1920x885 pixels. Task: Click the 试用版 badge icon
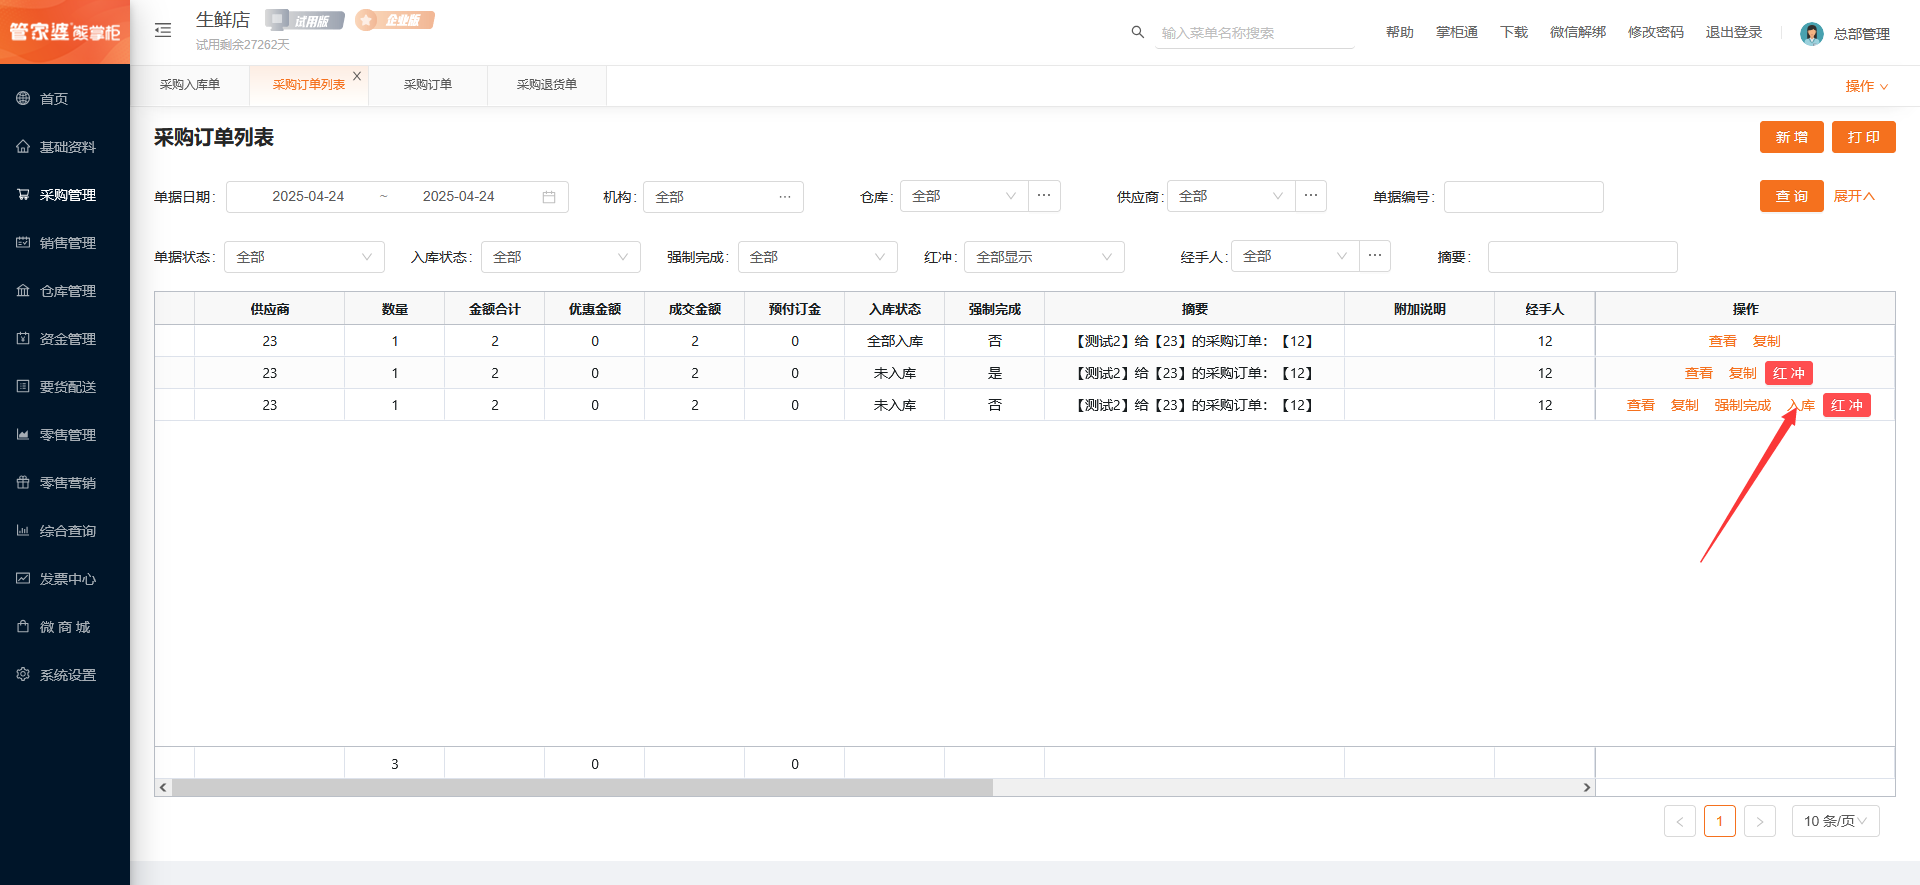click(305, 20)
